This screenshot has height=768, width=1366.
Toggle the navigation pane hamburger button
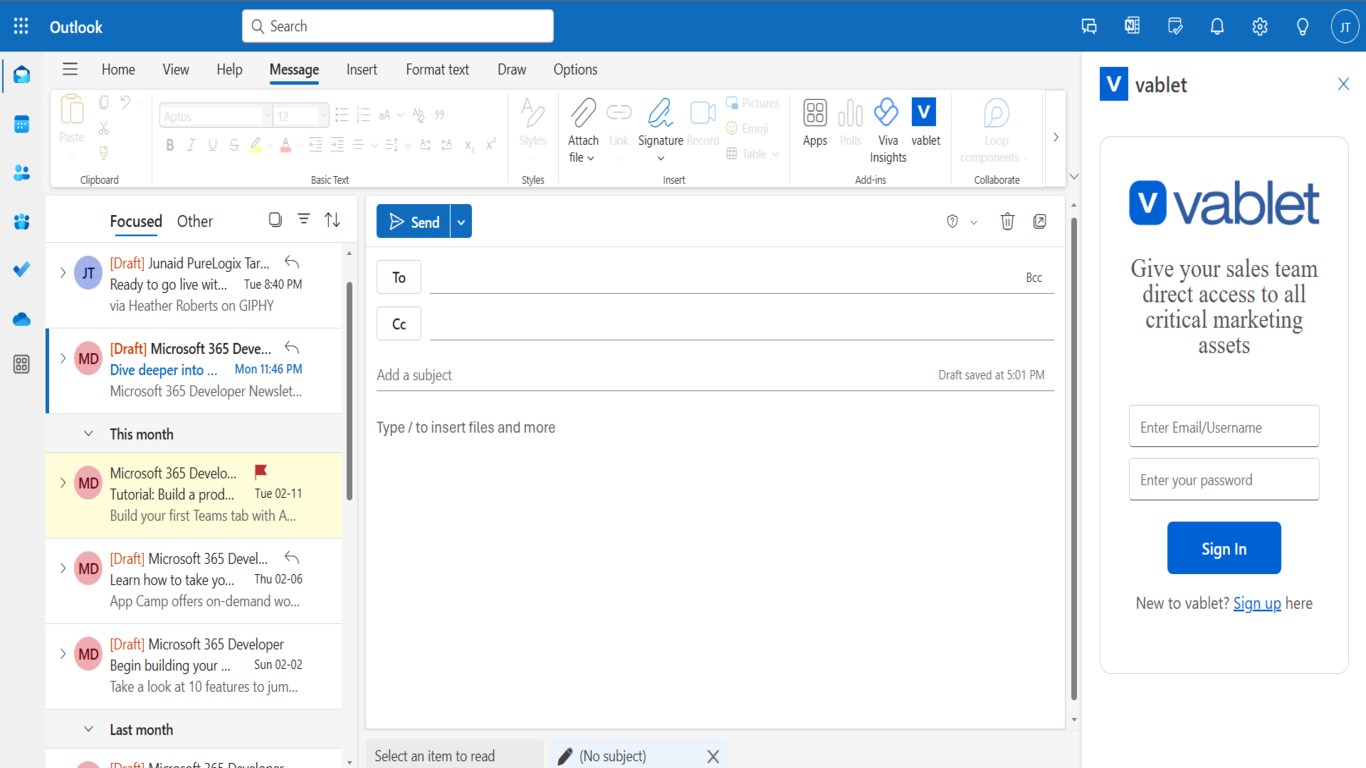pyautogui.click(x=70, y=69)
